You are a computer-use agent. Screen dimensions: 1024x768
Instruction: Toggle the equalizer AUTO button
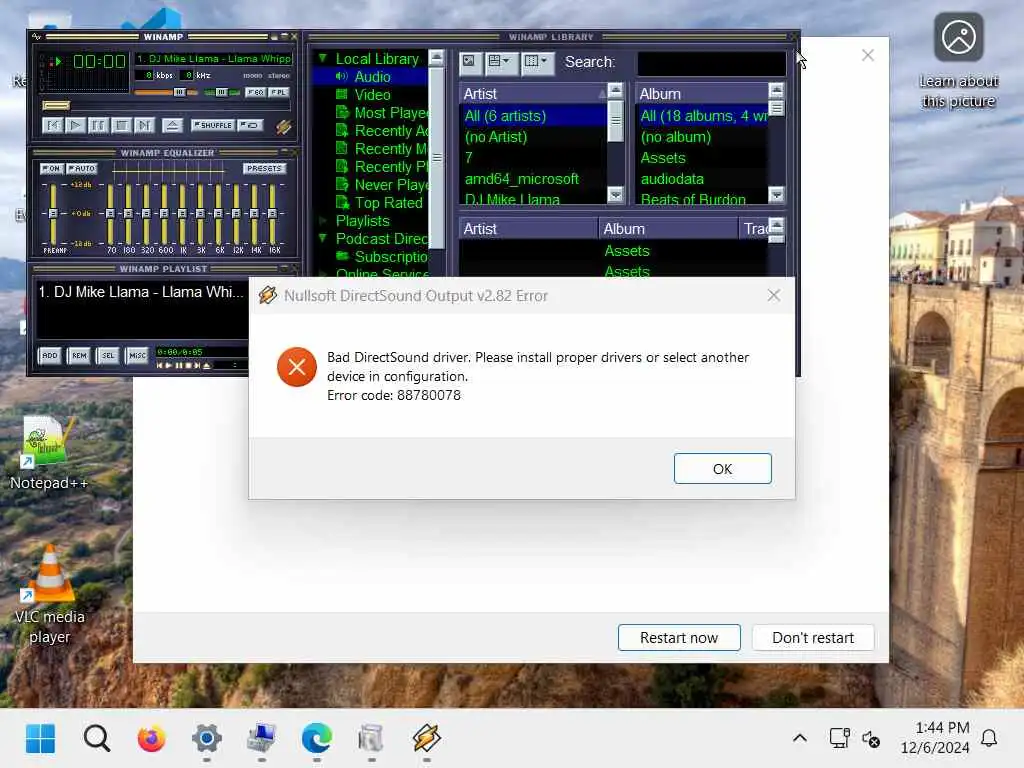81,168
